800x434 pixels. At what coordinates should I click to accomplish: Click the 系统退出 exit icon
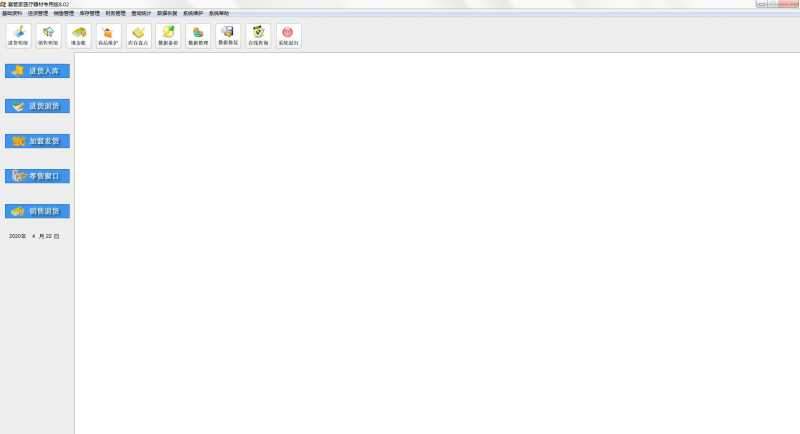click(x=288, y=36)
